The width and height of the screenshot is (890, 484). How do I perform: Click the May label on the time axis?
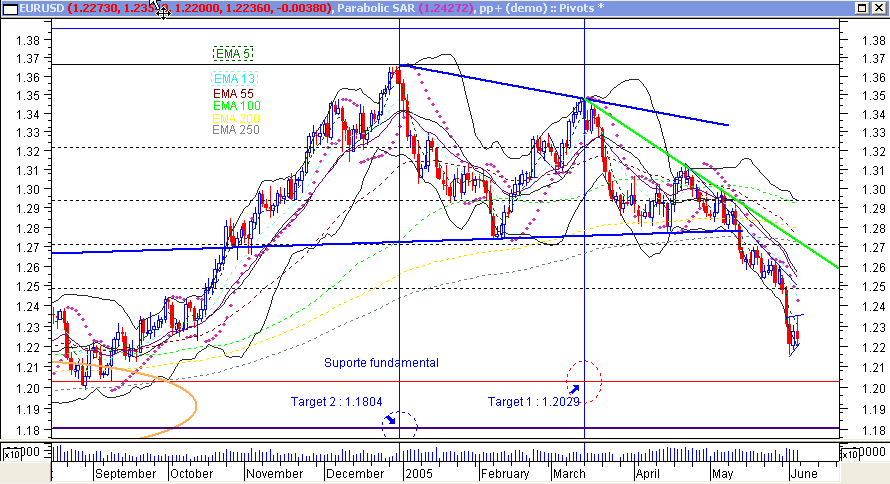click(722, 474)
